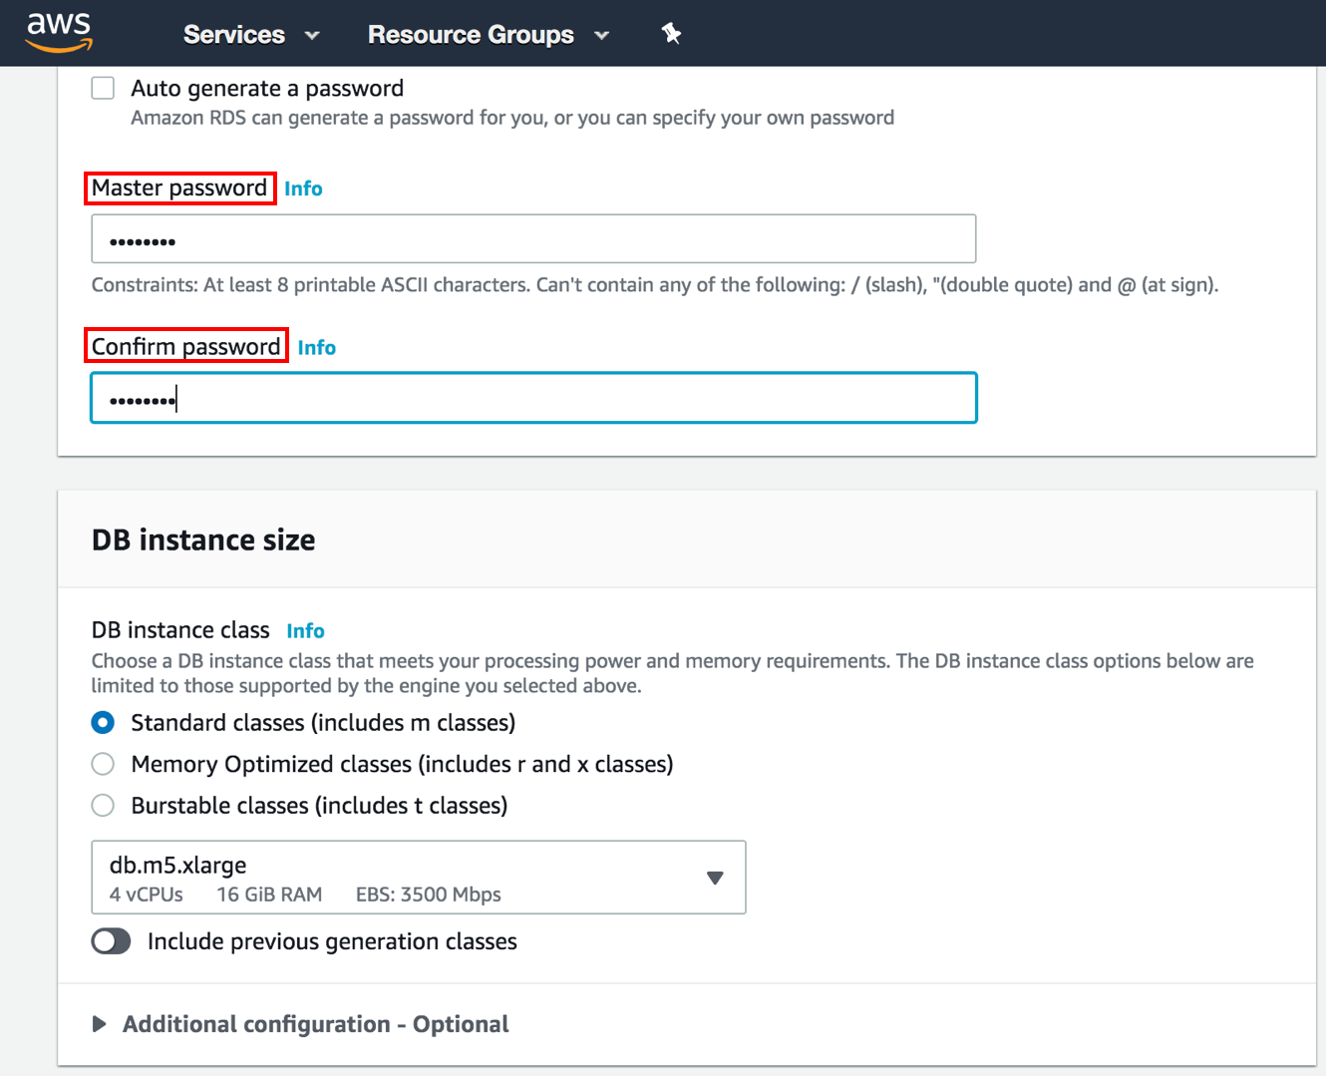Click the pin shortcut icon in header

tap(671, 34)
